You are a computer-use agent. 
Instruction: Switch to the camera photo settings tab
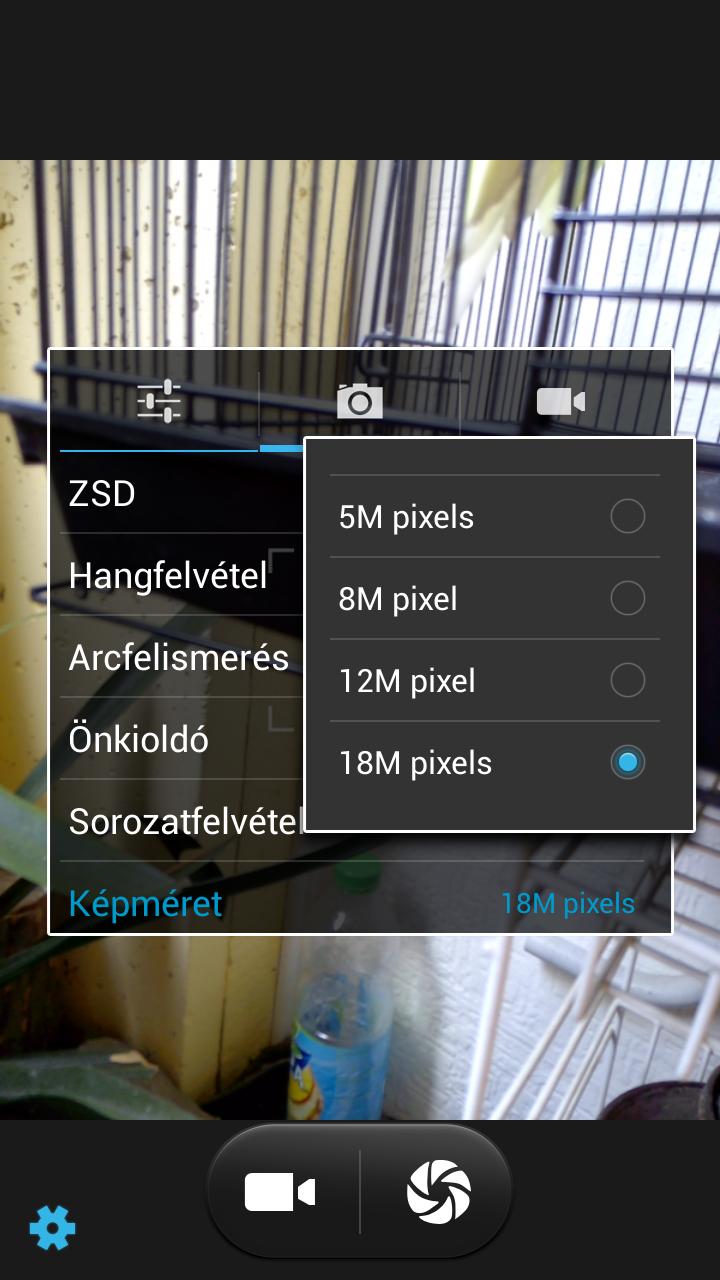[360, 402]
